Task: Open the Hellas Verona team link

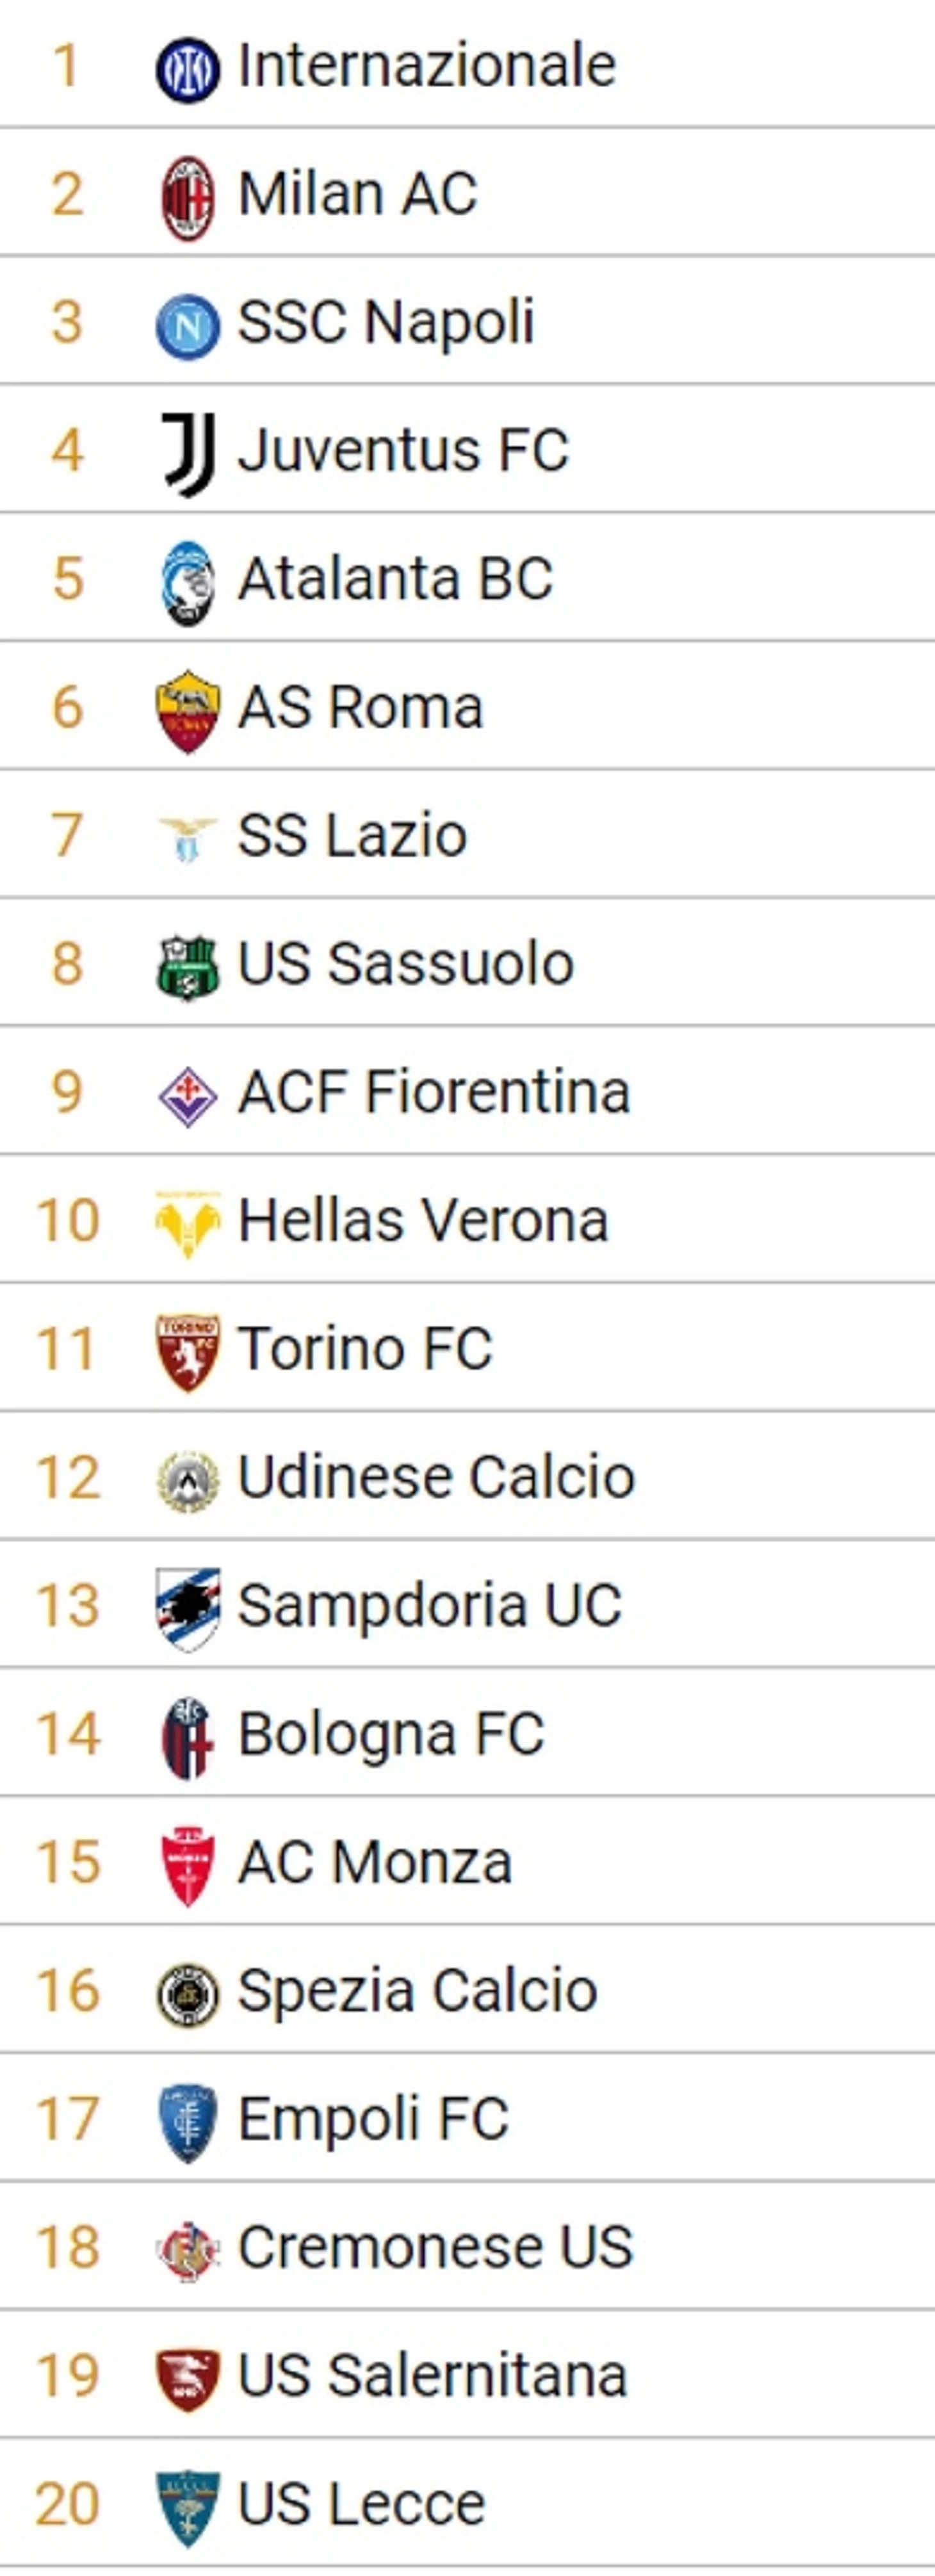Action: click(x=423, y=1221)
